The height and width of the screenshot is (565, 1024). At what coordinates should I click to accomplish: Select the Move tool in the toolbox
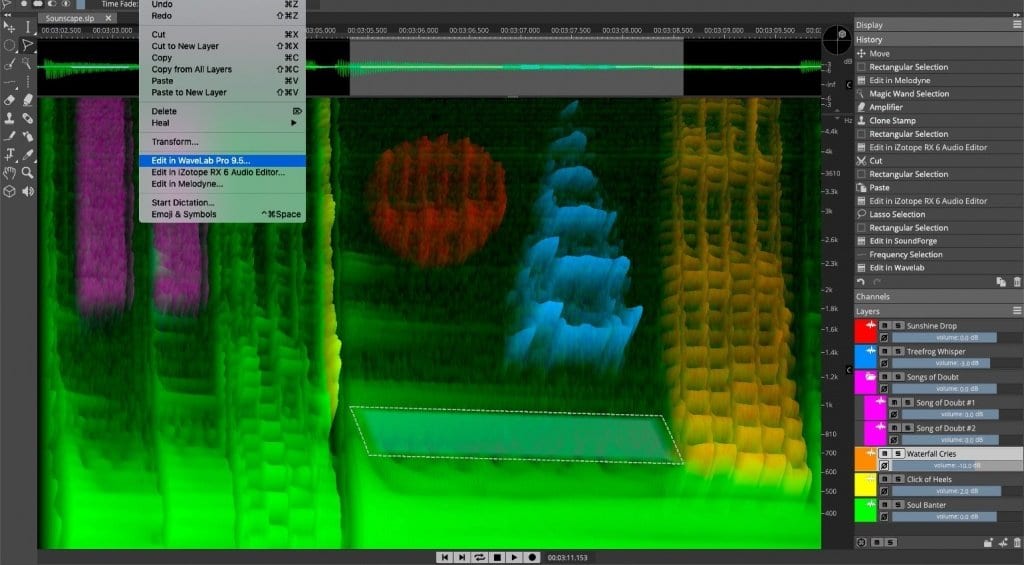(x=9, y=27)
